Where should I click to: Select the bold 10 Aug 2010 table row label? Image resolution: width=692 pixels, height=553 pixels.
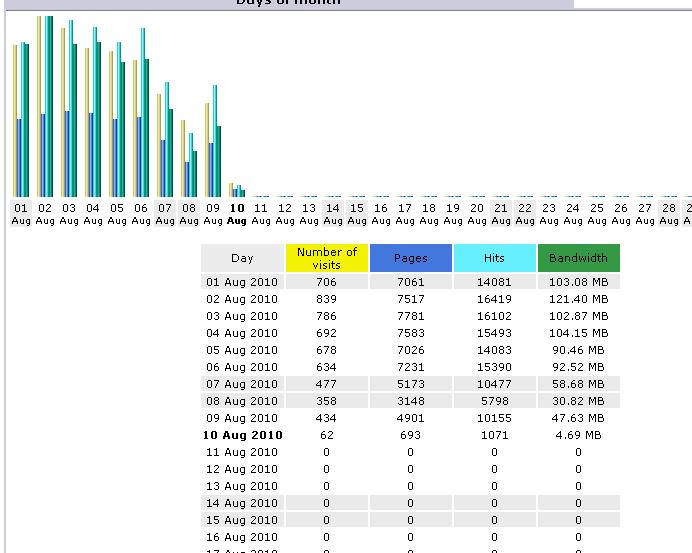click(x=242, y=435)
